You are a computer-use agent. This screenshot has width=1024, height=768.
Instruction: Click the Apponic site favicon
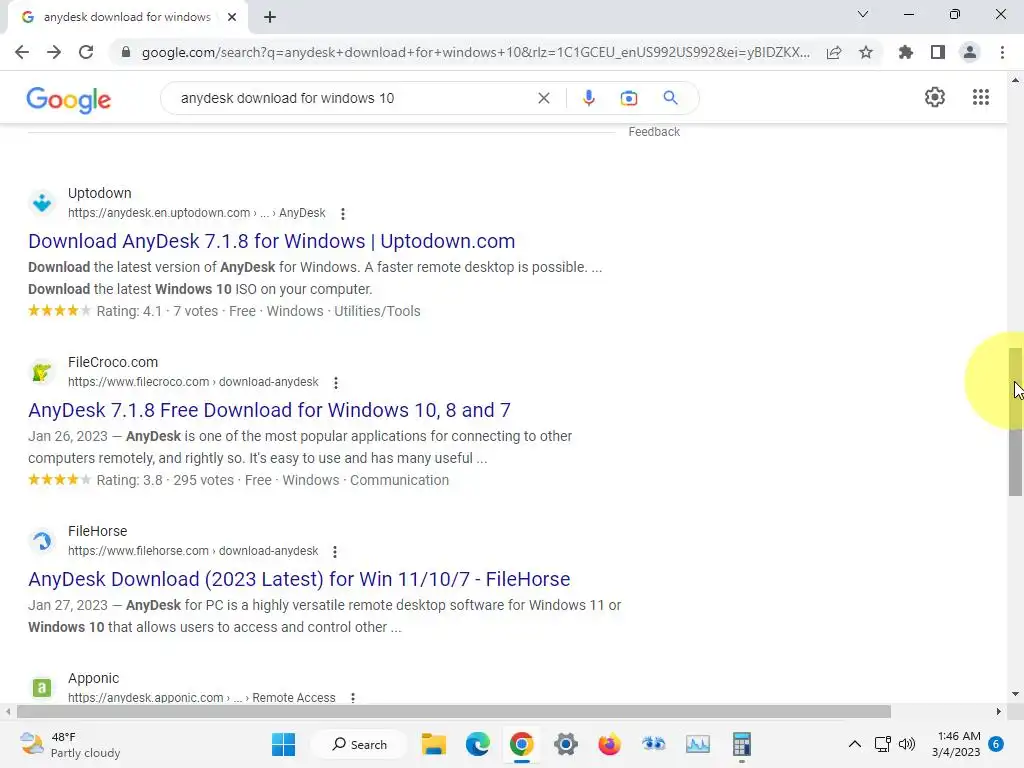(42, 688)
